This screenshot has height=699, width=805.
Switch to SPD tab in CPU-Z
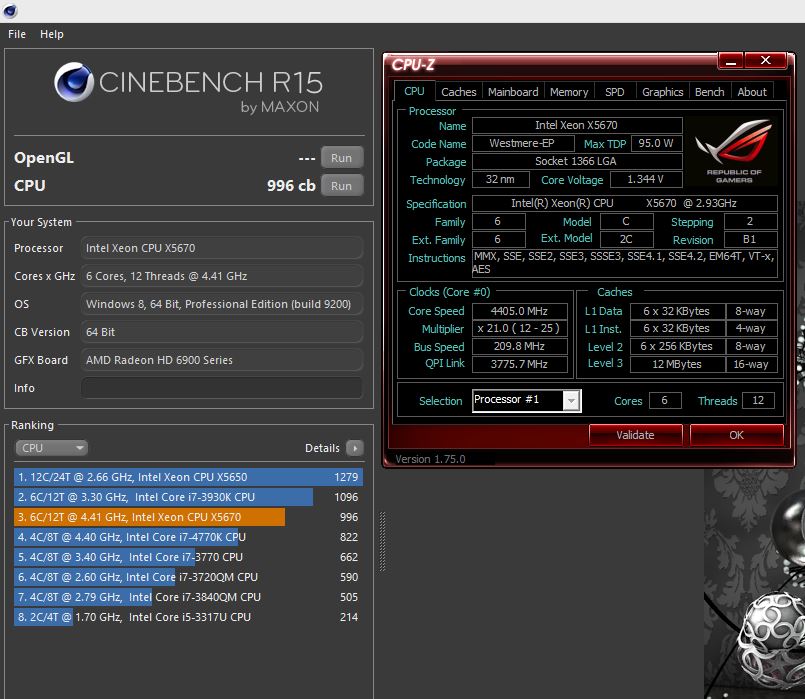615,92
